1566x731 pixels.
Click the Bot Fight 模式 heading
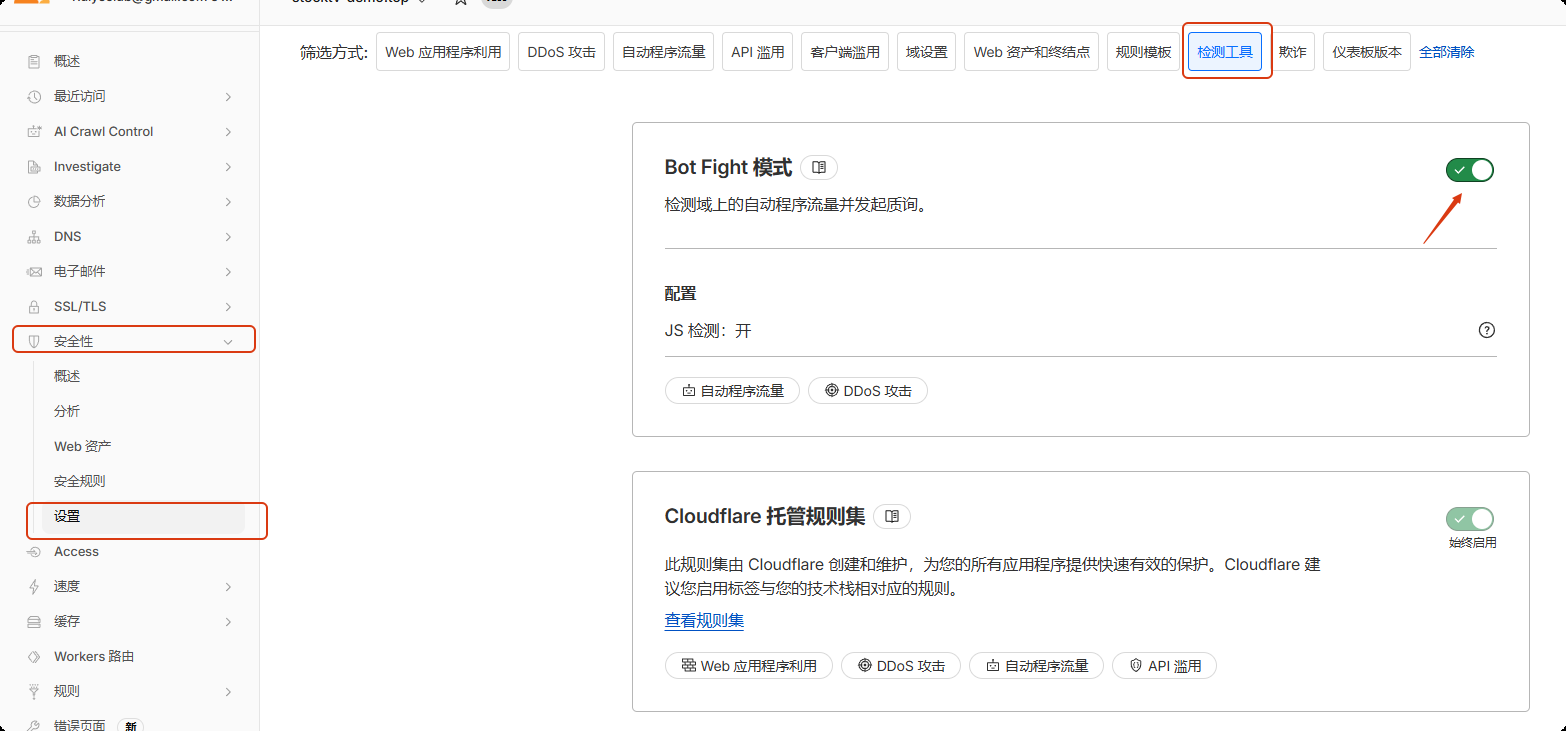pos(728,168)
